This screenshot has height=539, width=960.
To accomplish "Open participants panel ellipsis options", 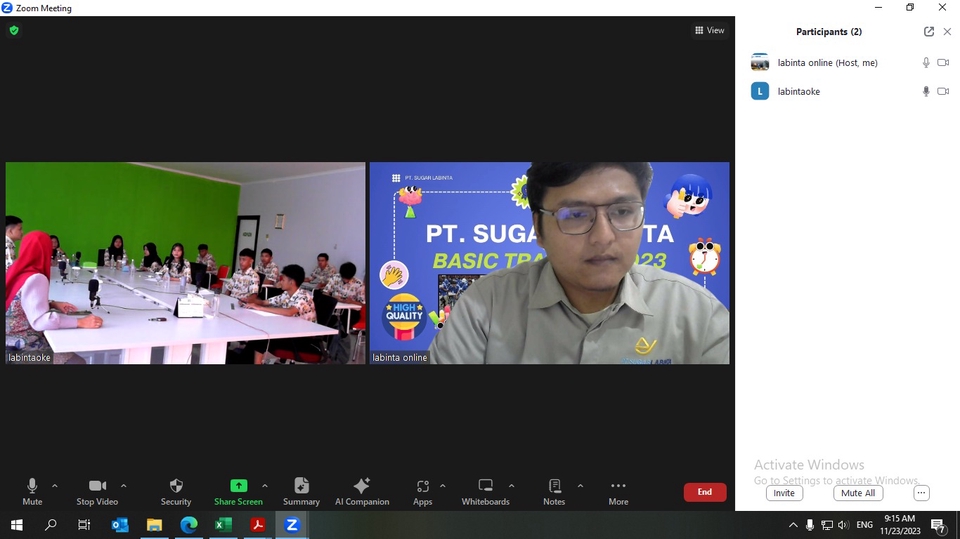I will [x=921, y=493].
